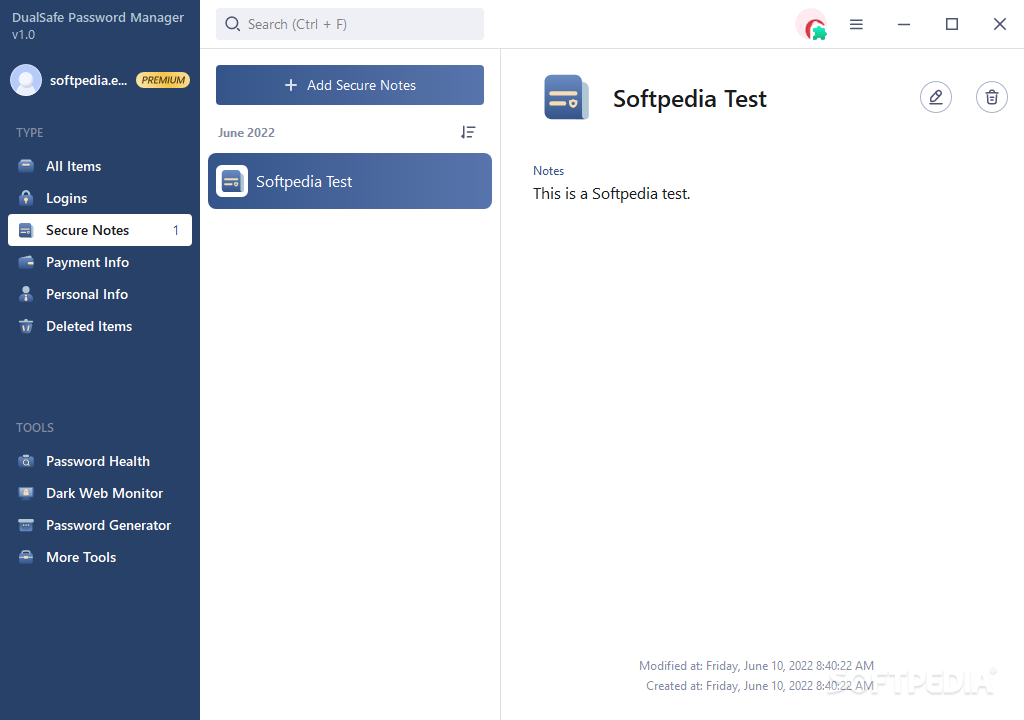Click the Logins padlock icon

click(x=26, y=197)
